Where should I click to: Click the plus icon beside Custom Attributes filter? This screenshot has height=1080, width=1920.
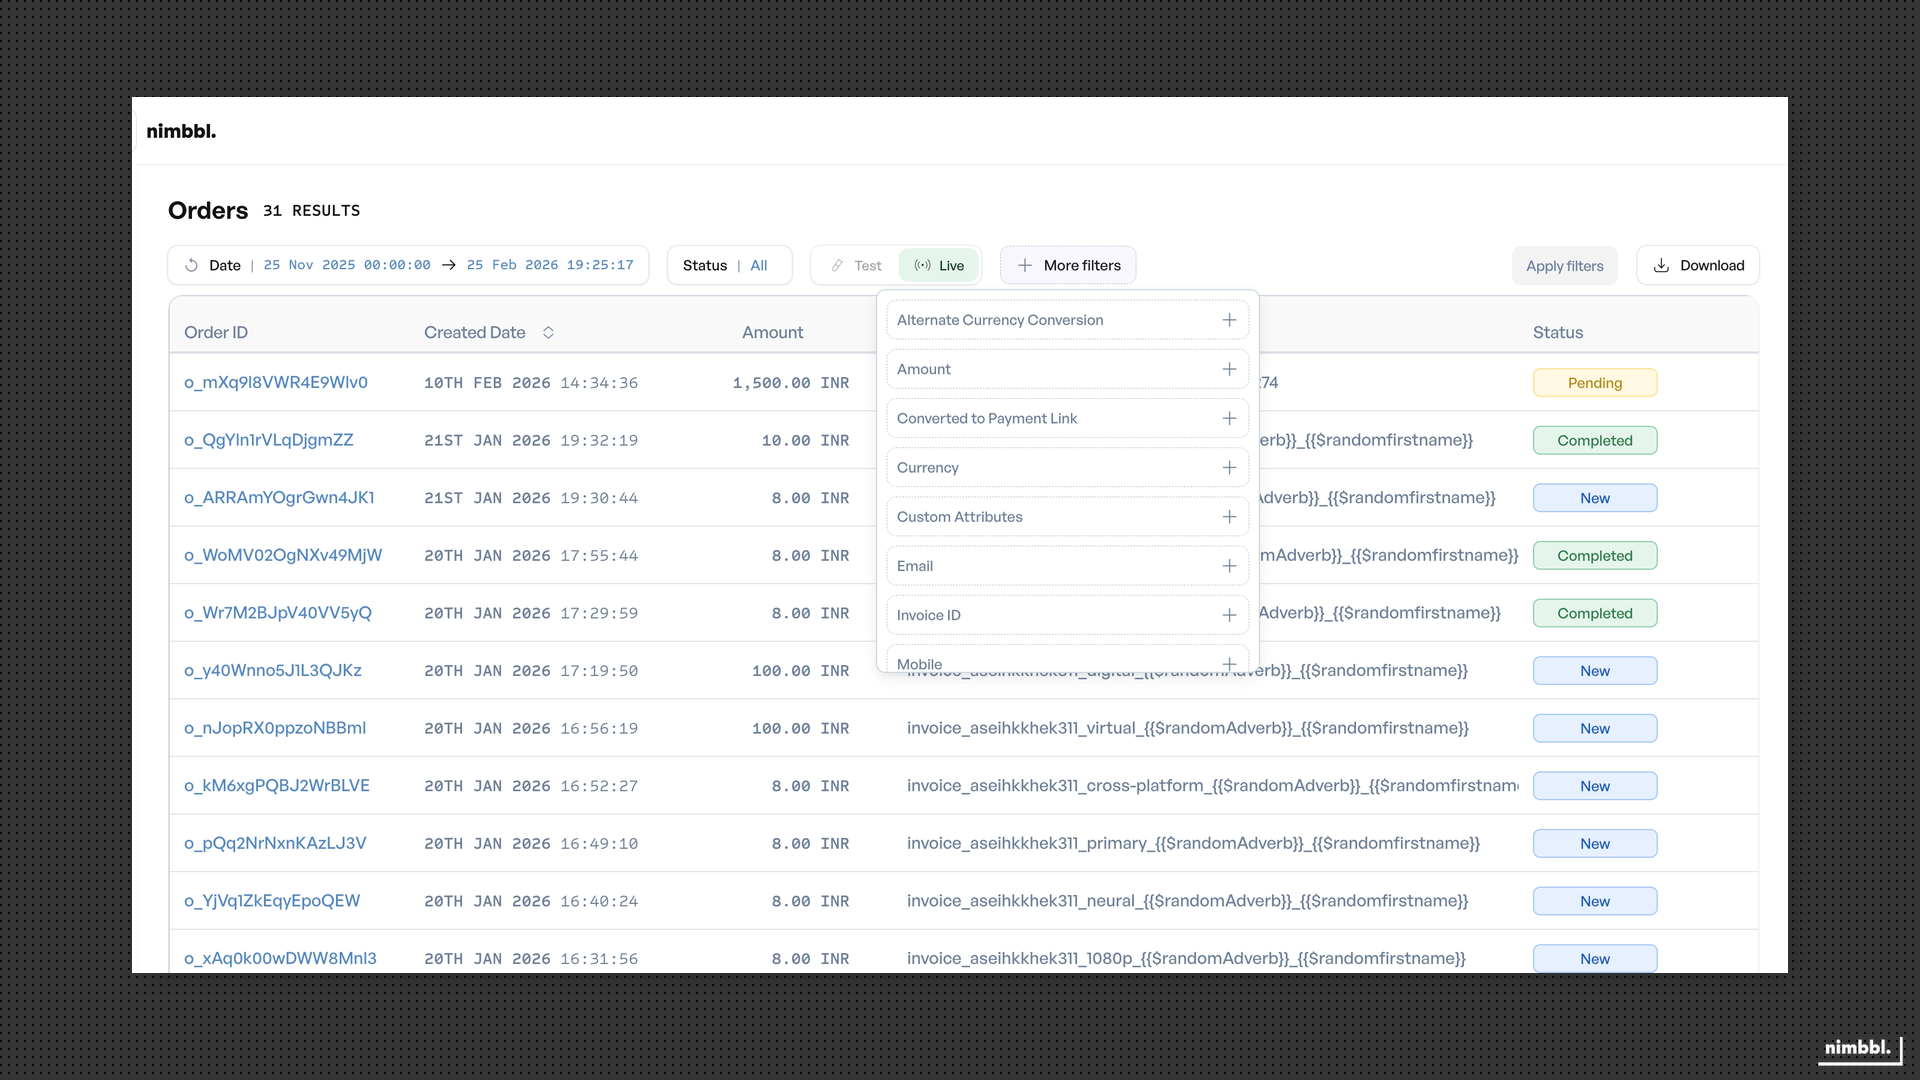coord(1229,516)
